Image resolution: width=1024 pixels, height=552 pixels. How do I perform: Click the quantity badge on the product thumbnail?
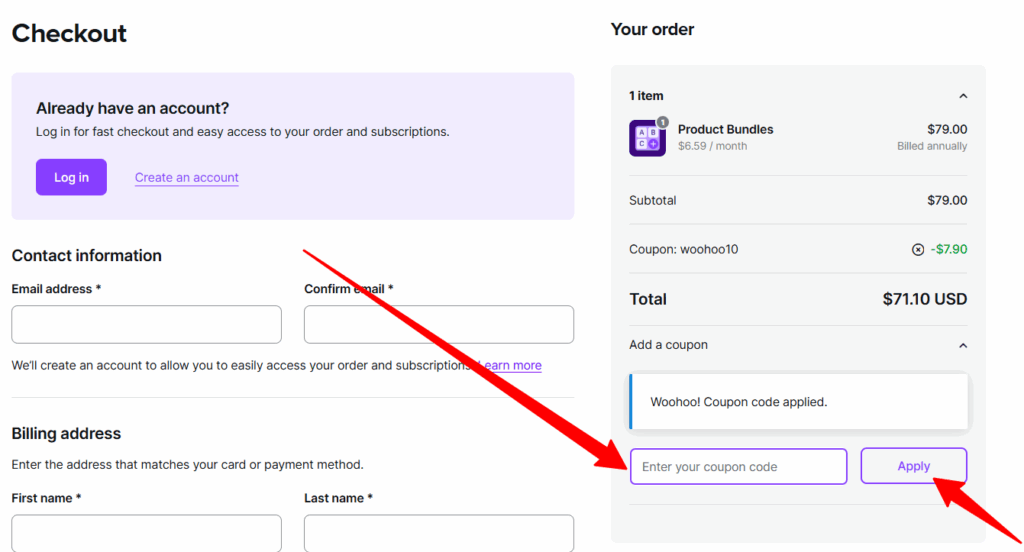(662, 122)
